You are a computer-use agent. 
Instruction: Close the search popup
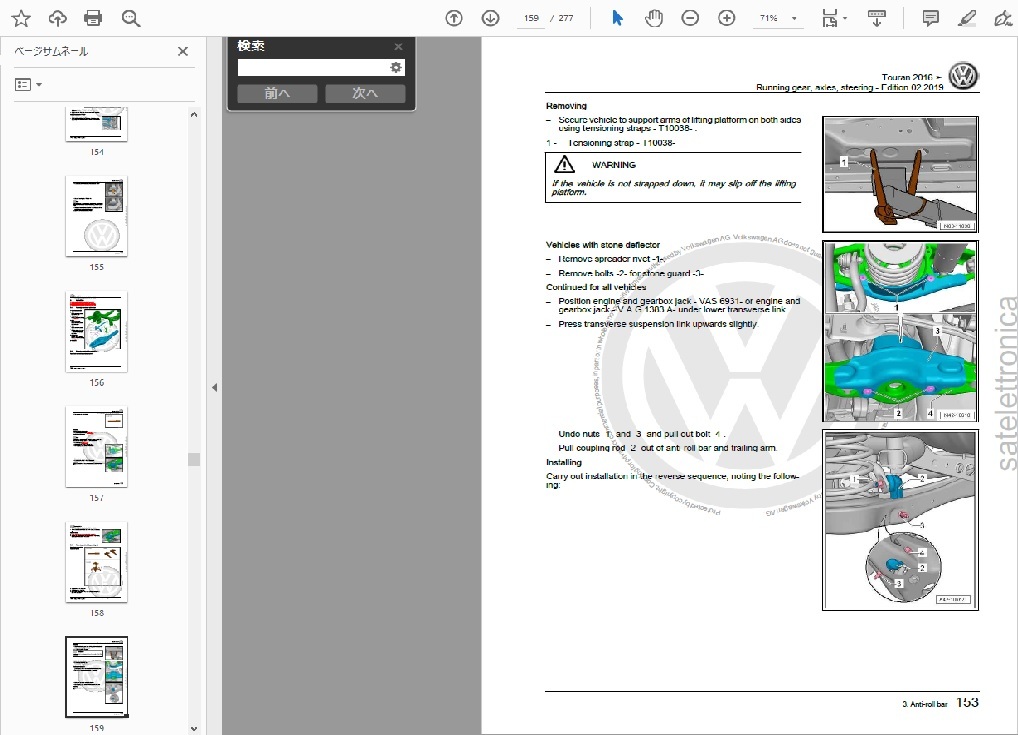pyautogui.click(x=398, y=46)
